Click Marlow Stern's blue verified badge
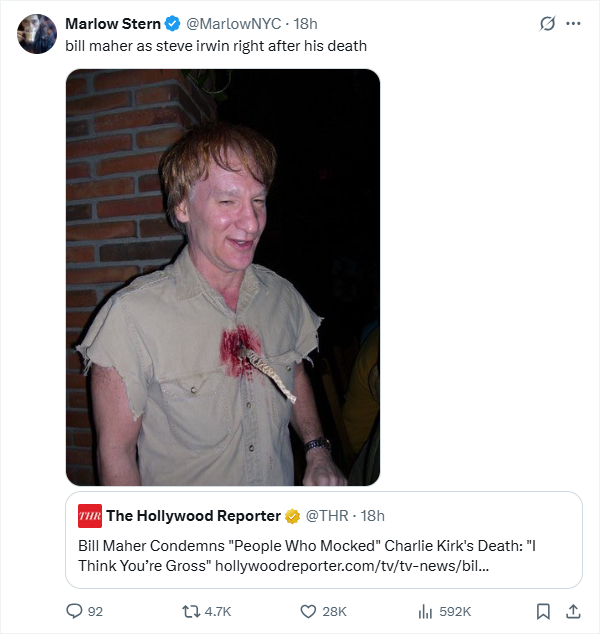This screenshot has height=634, width=600. 173,24
